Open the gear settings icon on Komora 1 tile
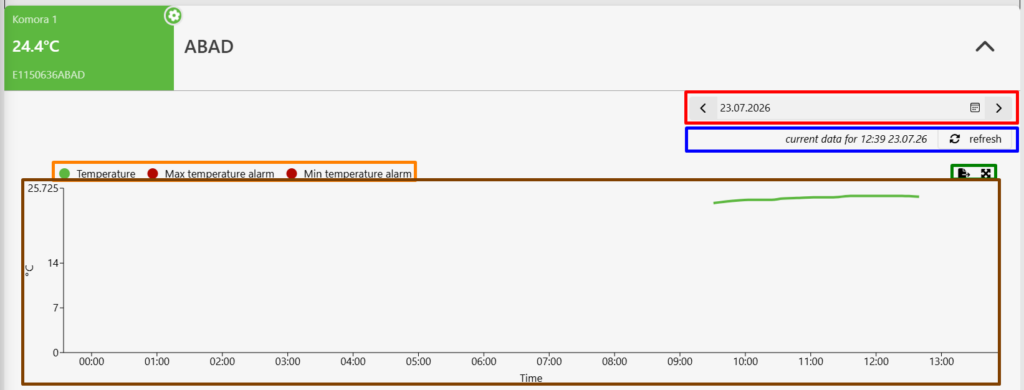The width and height of the screenshot is (1024, 390). (x=173, y=16)
